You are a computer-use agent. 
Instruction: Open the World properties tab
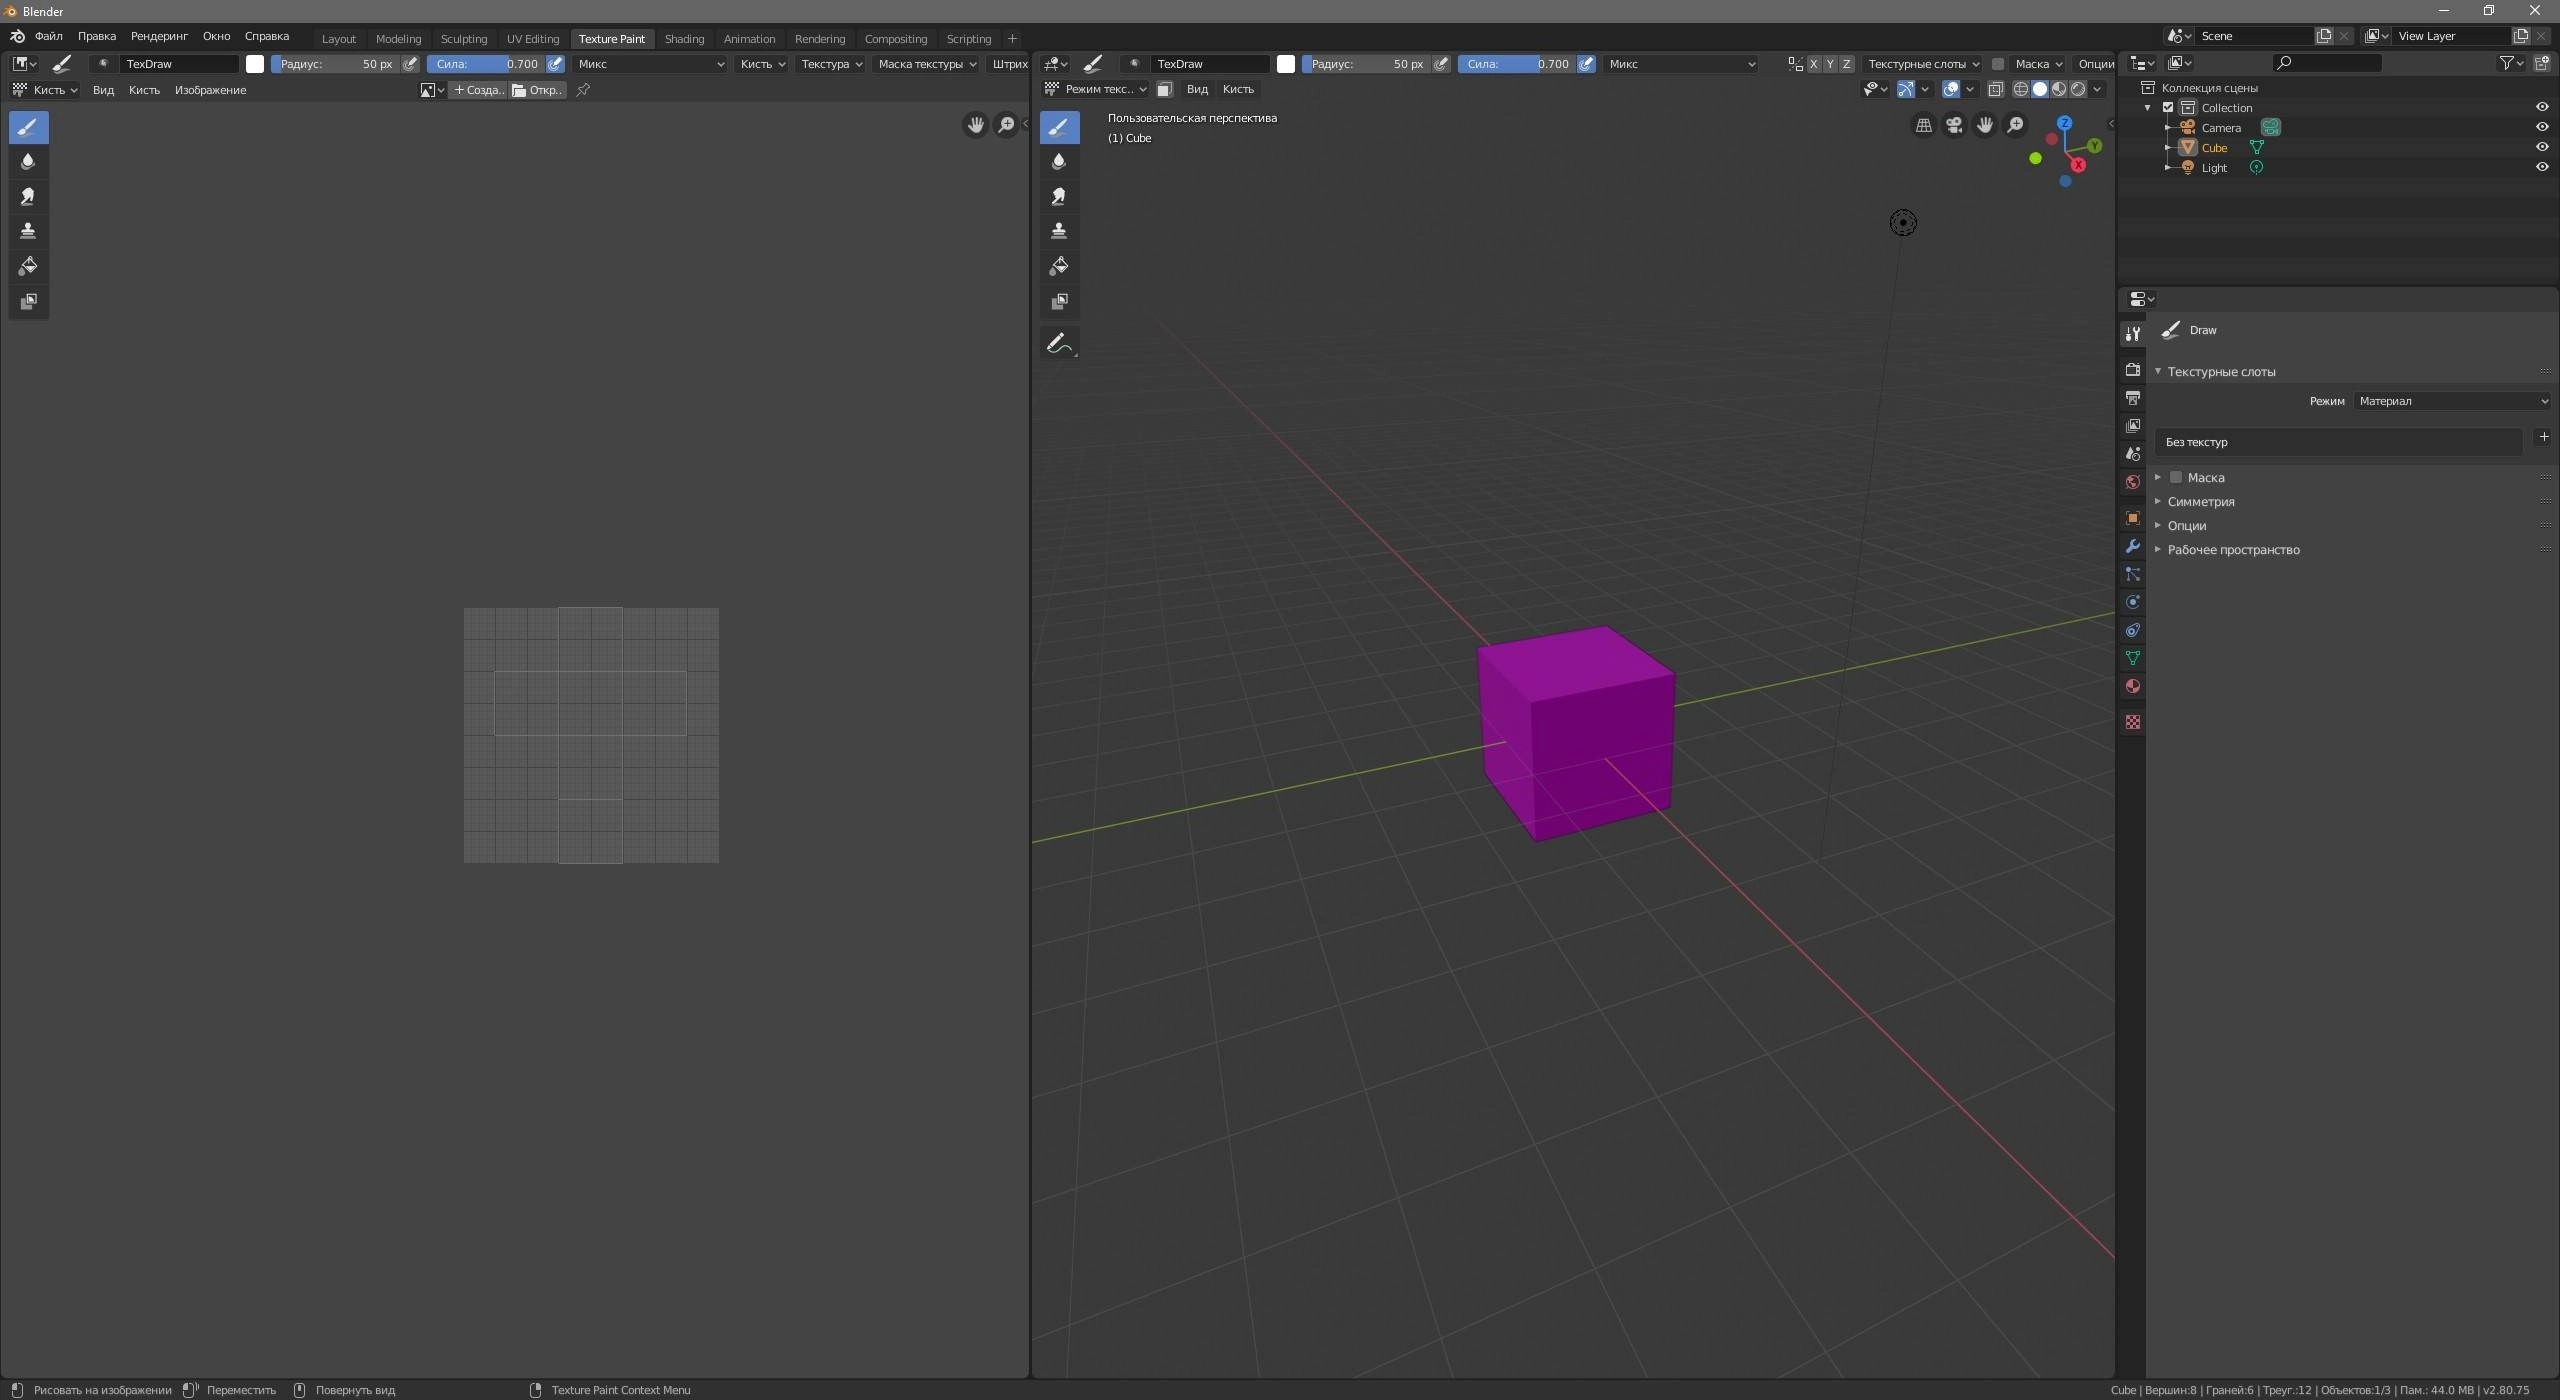point(2132,482)
